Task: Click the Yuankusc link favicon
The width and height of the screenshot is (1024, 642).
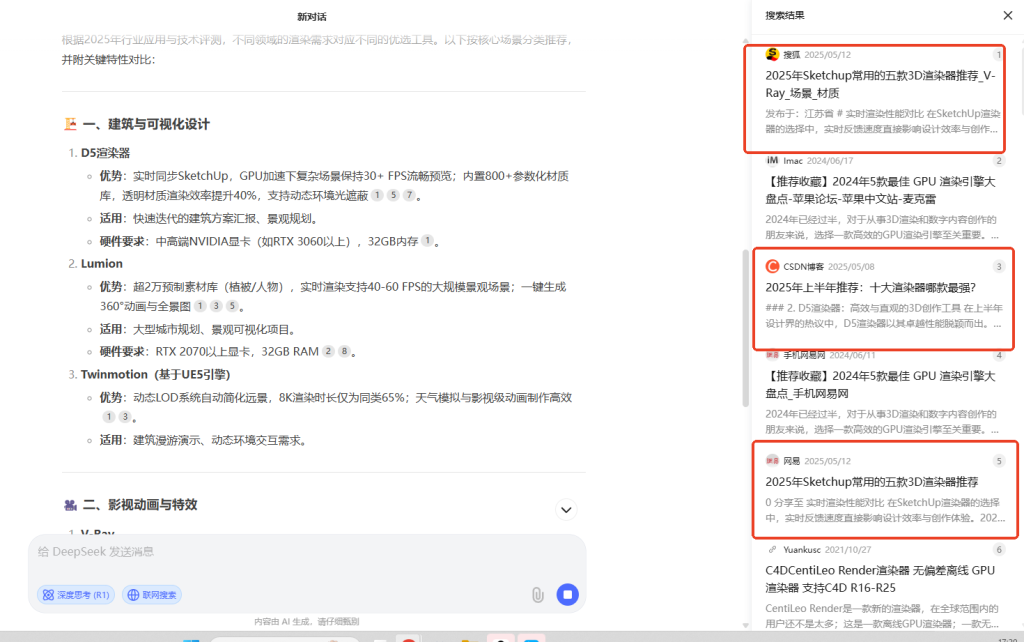Action: tap(772, 549)
